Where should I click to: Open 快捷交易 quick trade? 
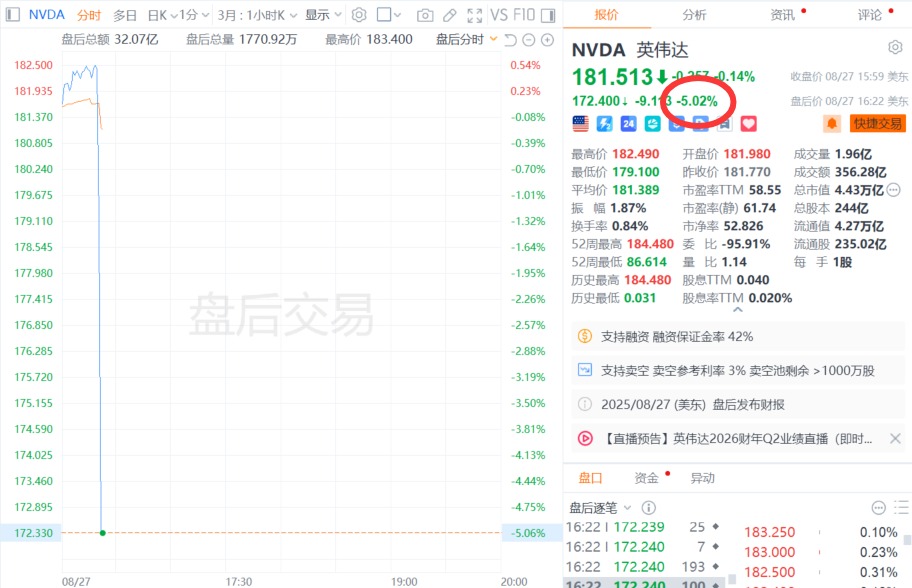pos(878,123)
